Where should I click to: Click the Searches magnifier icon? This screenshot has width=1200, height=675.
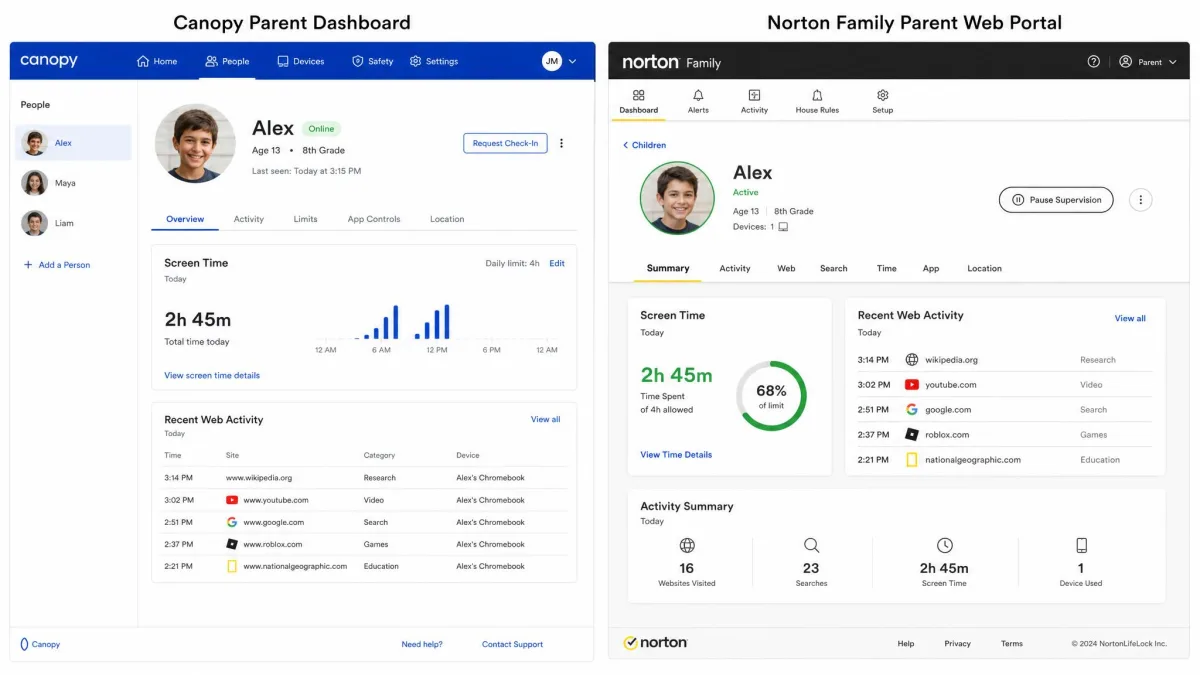point(811,546)
